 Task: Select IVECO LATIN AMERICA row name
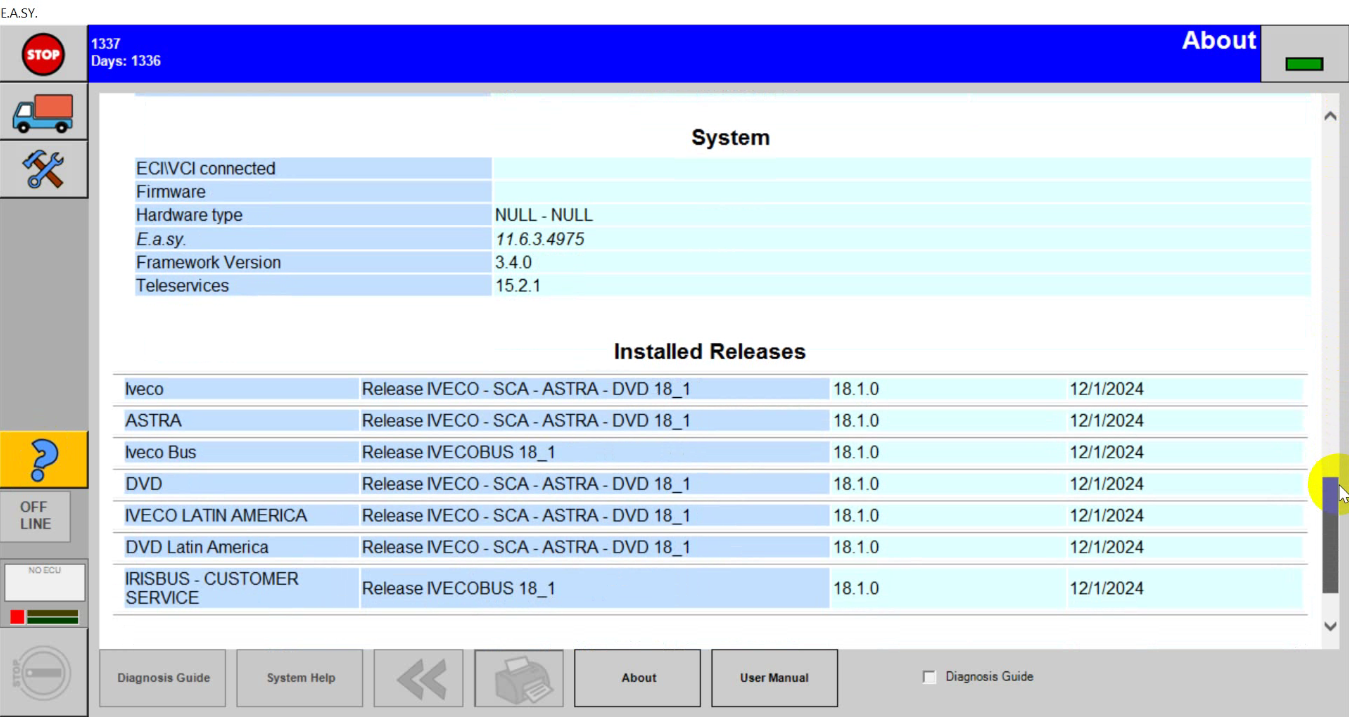coord(216,516)
